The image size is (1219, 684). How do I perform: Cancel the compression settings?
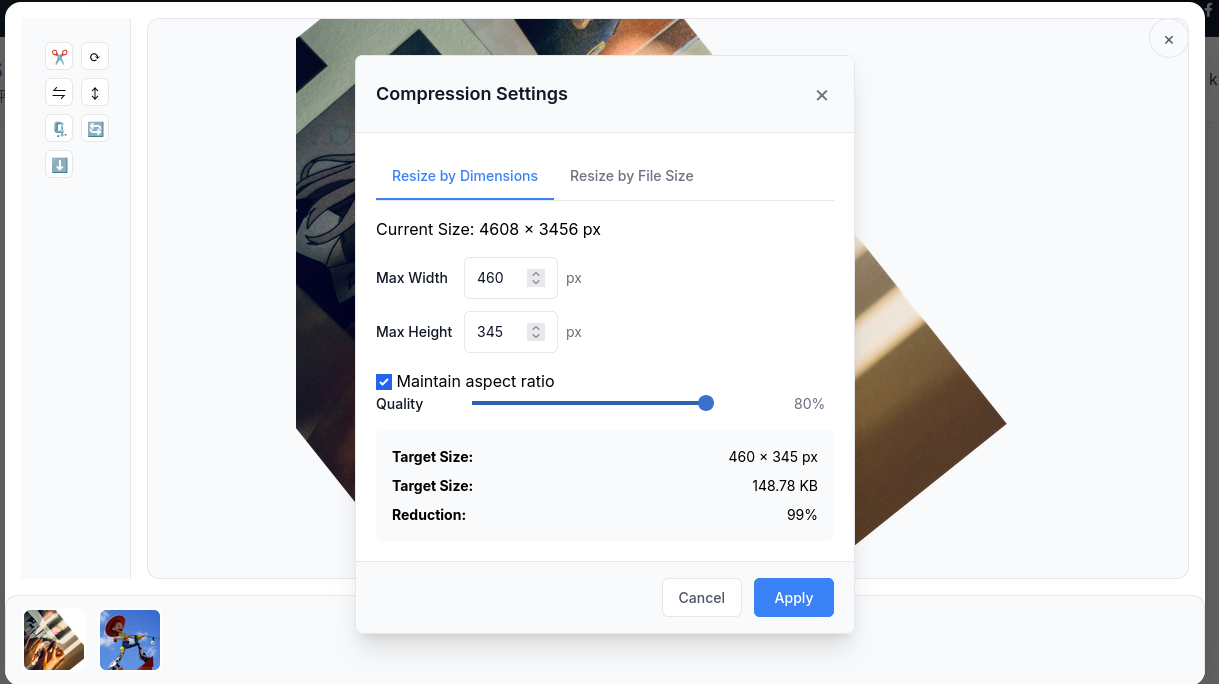pos(701,598)
